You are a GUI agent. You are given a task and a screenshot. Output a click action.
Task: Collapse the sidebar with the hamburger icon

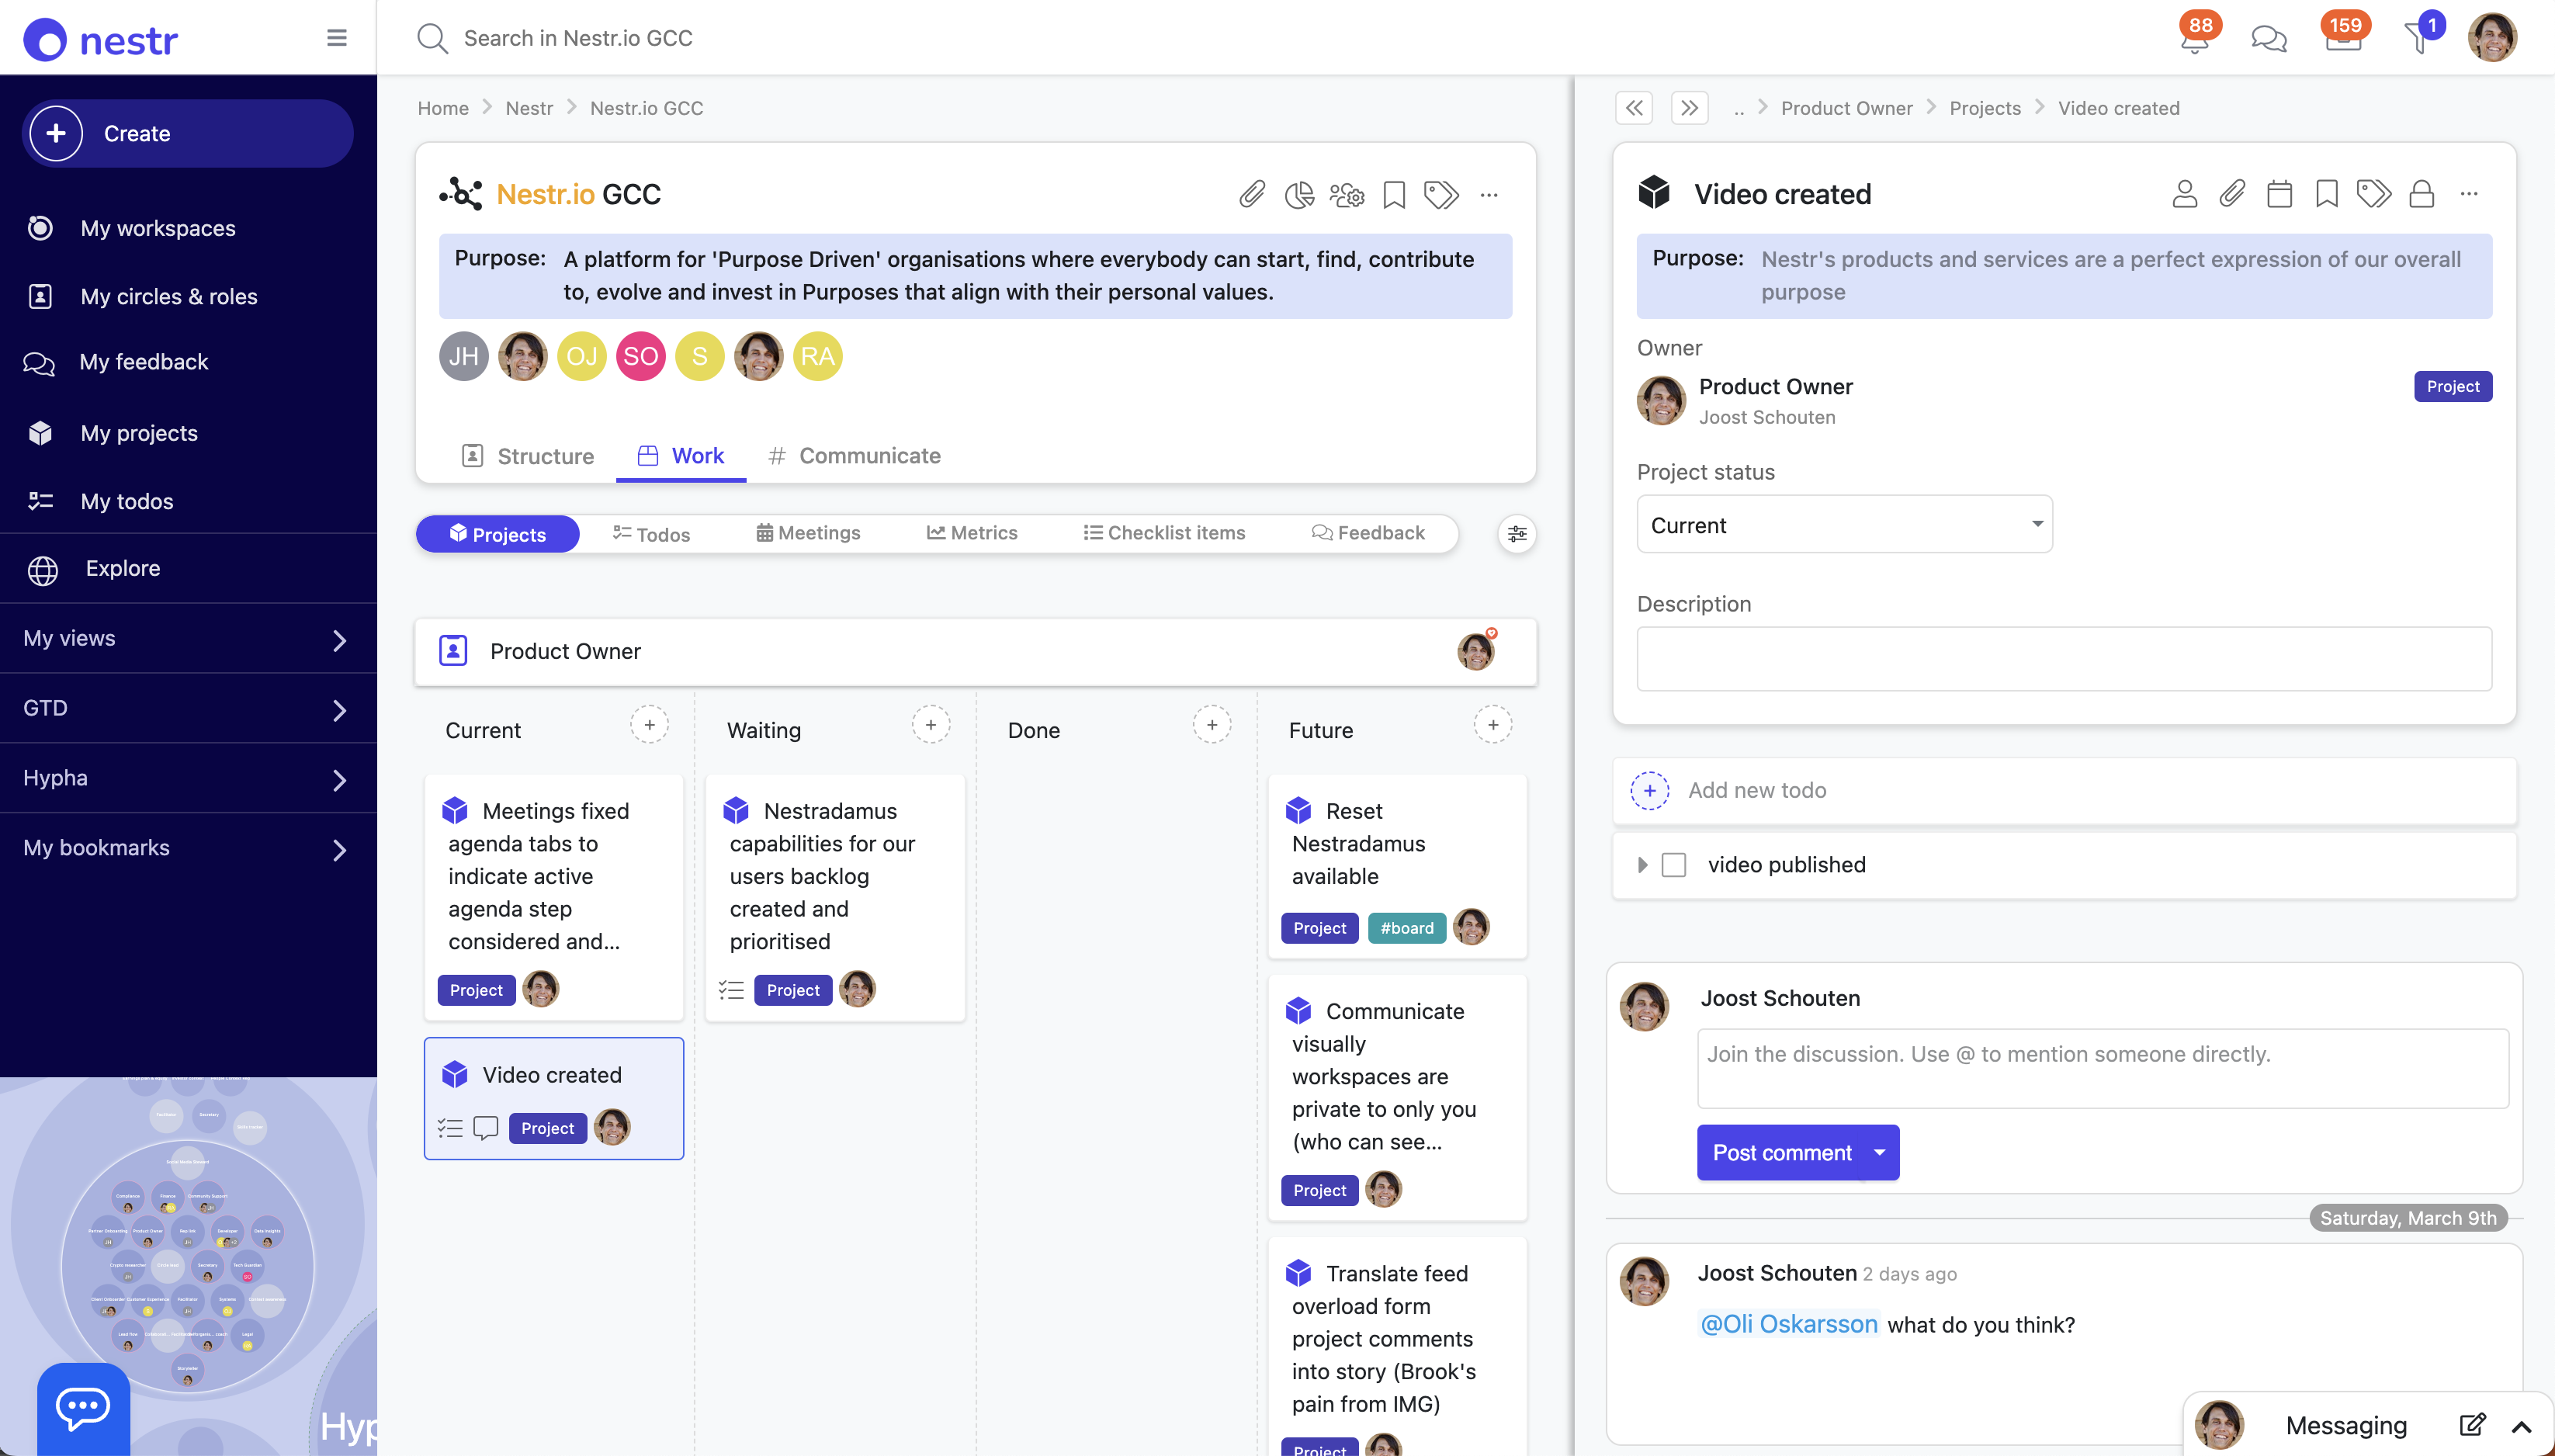[337, 38]
